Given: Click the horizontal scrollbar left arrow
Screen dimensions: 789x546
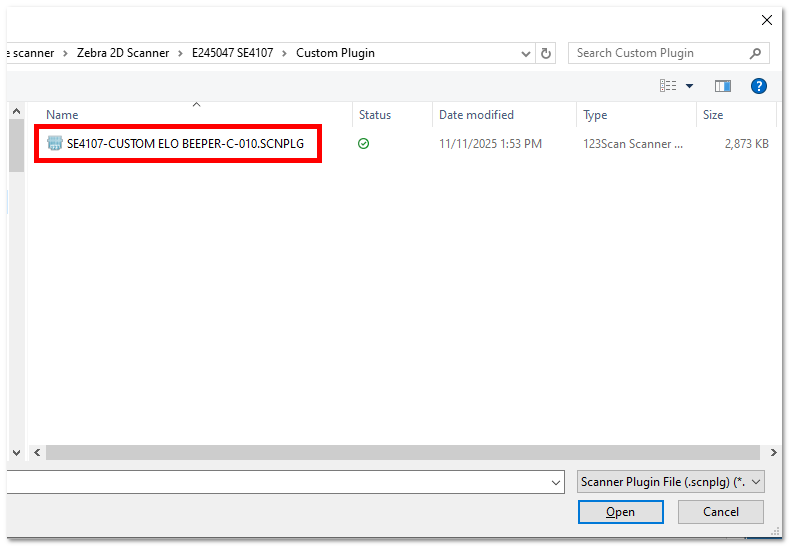Looking at the screenshot, I should click(37, 452).
